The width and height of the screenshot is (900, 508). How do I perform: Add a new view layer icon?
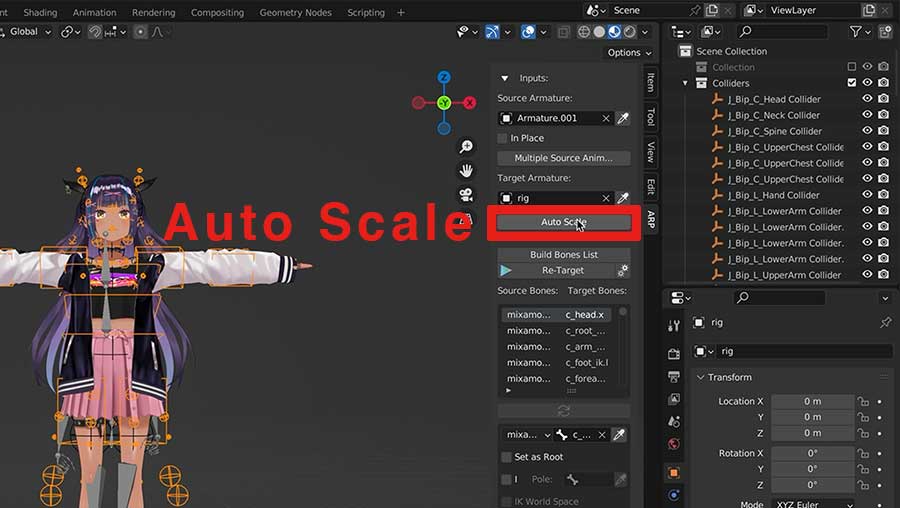coord(868,10)
